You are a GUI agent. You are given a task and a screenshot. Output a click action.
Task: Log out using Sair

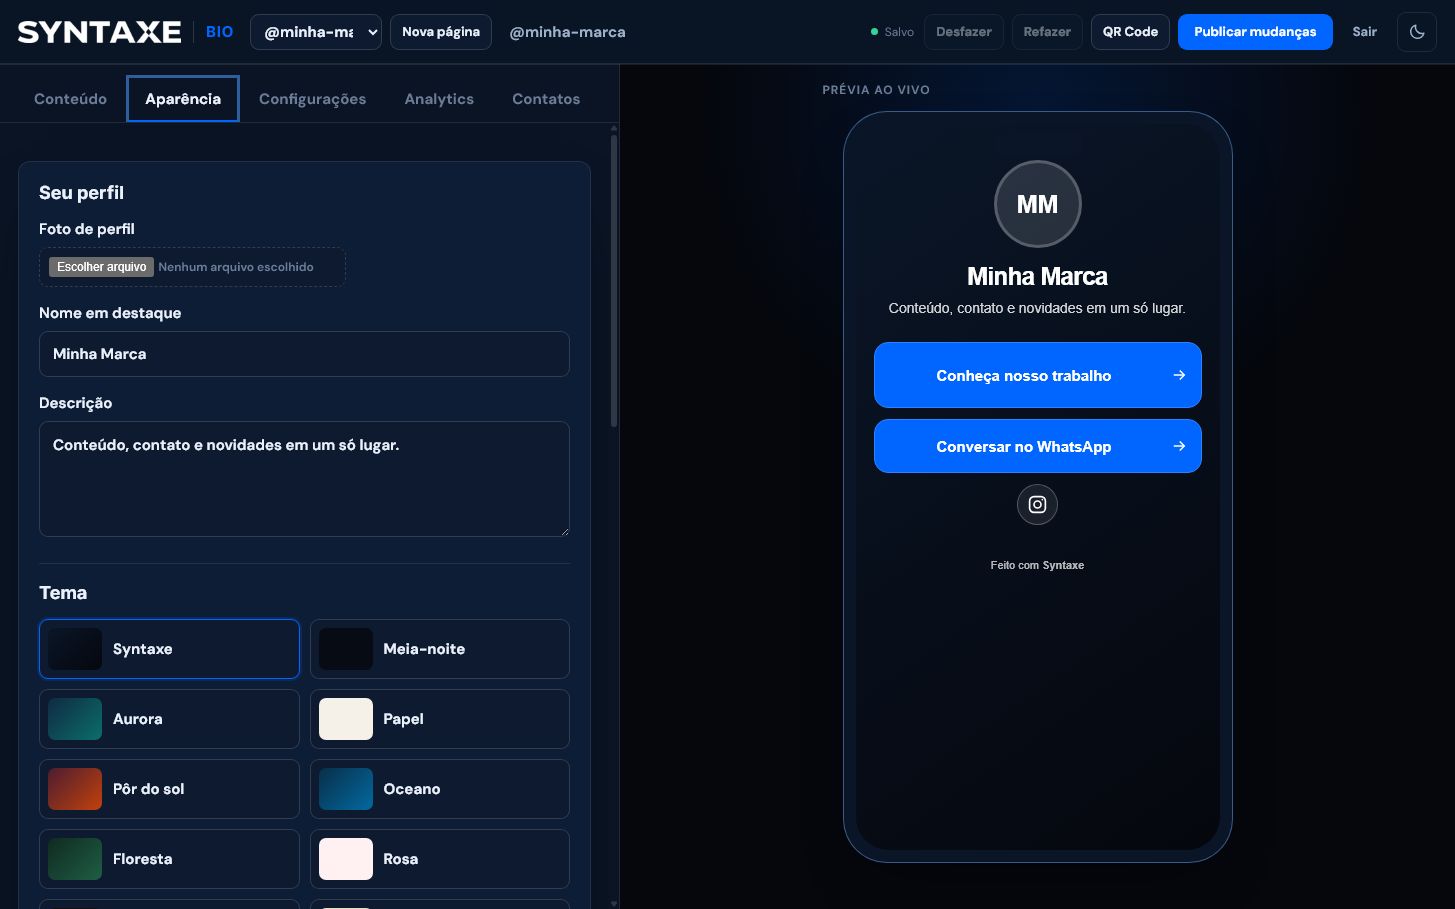tap(1365, 32)
